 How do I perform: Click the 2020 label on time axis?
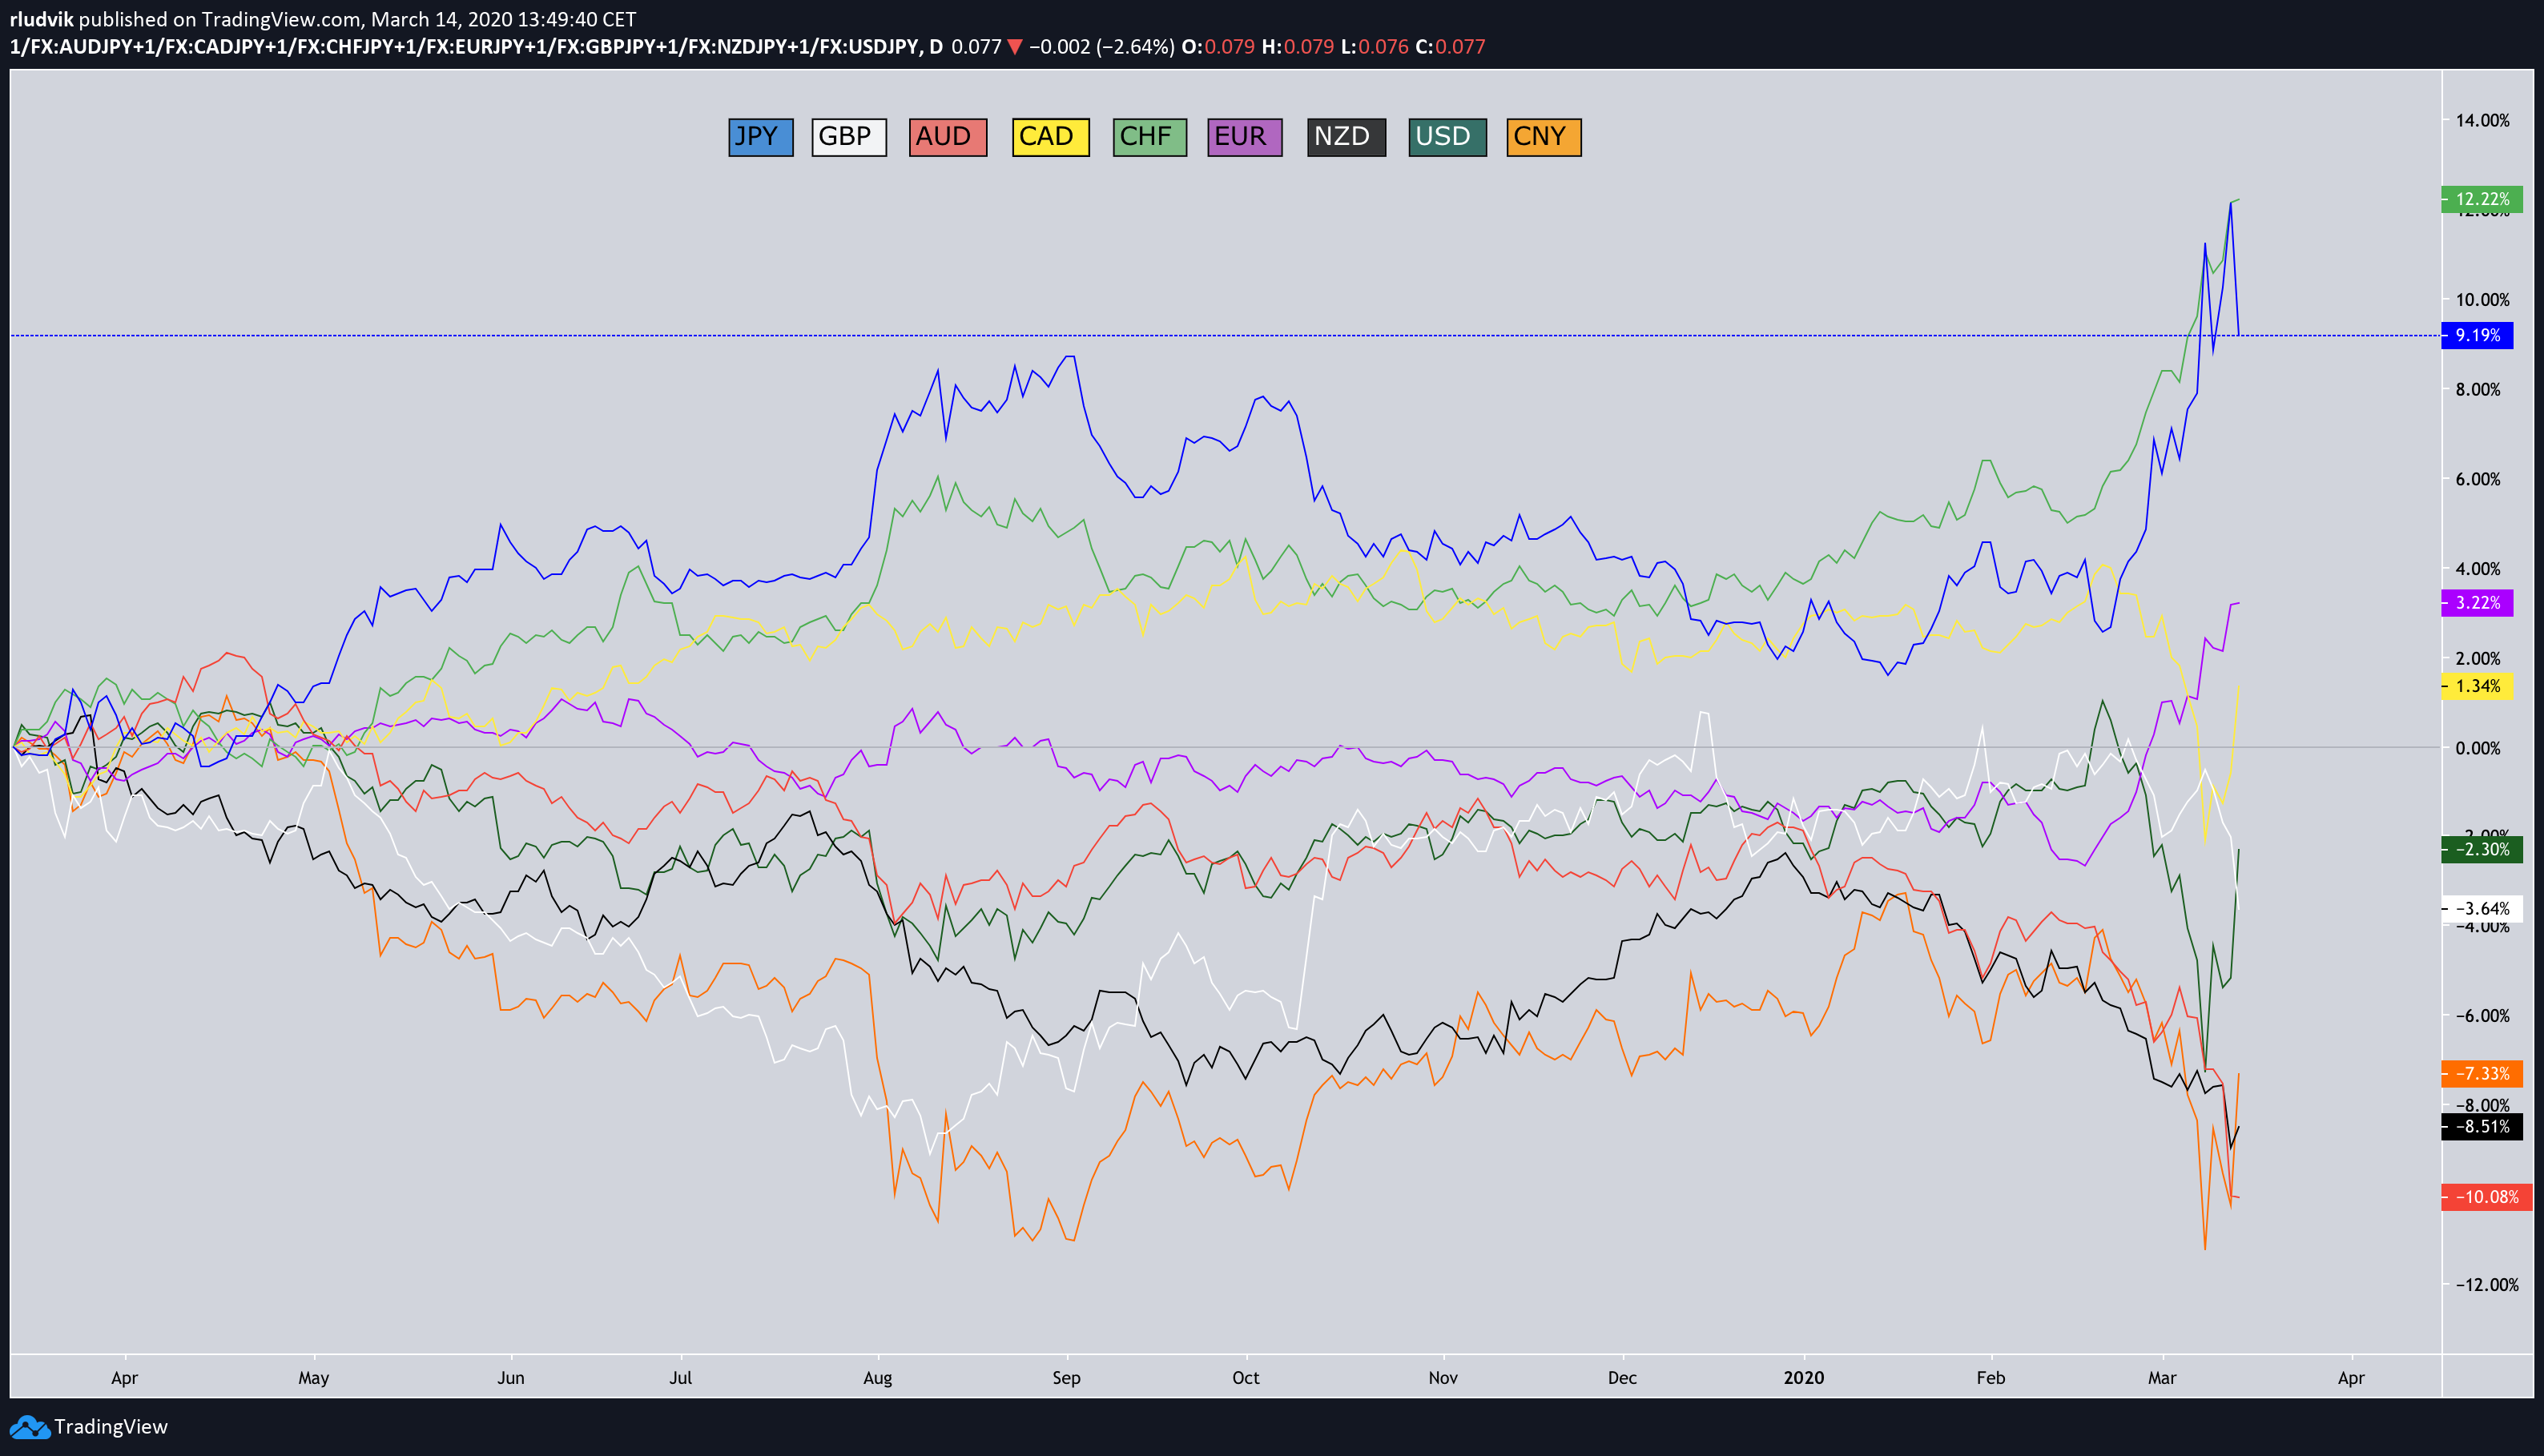click(1804, 1378)
